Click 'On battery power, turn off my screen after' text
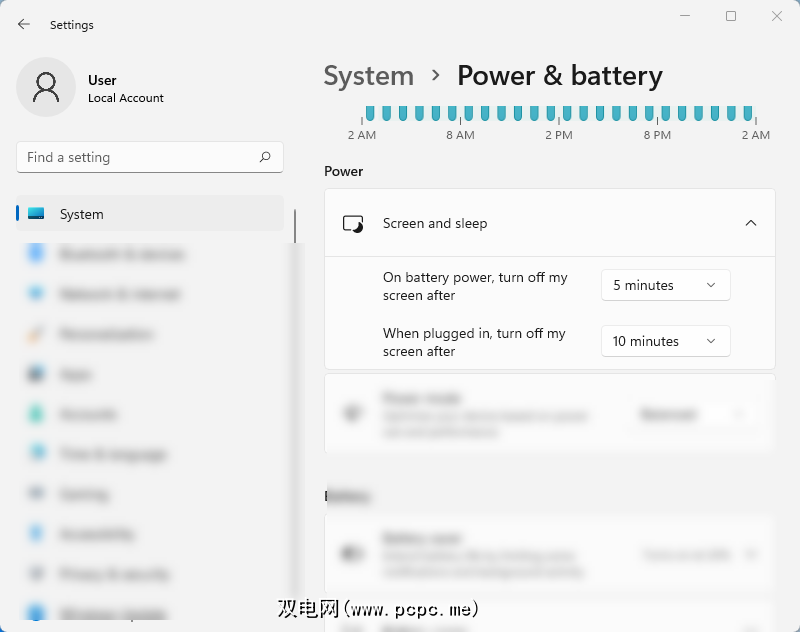This screenshot has width=800, height=632. pos(475,286)
